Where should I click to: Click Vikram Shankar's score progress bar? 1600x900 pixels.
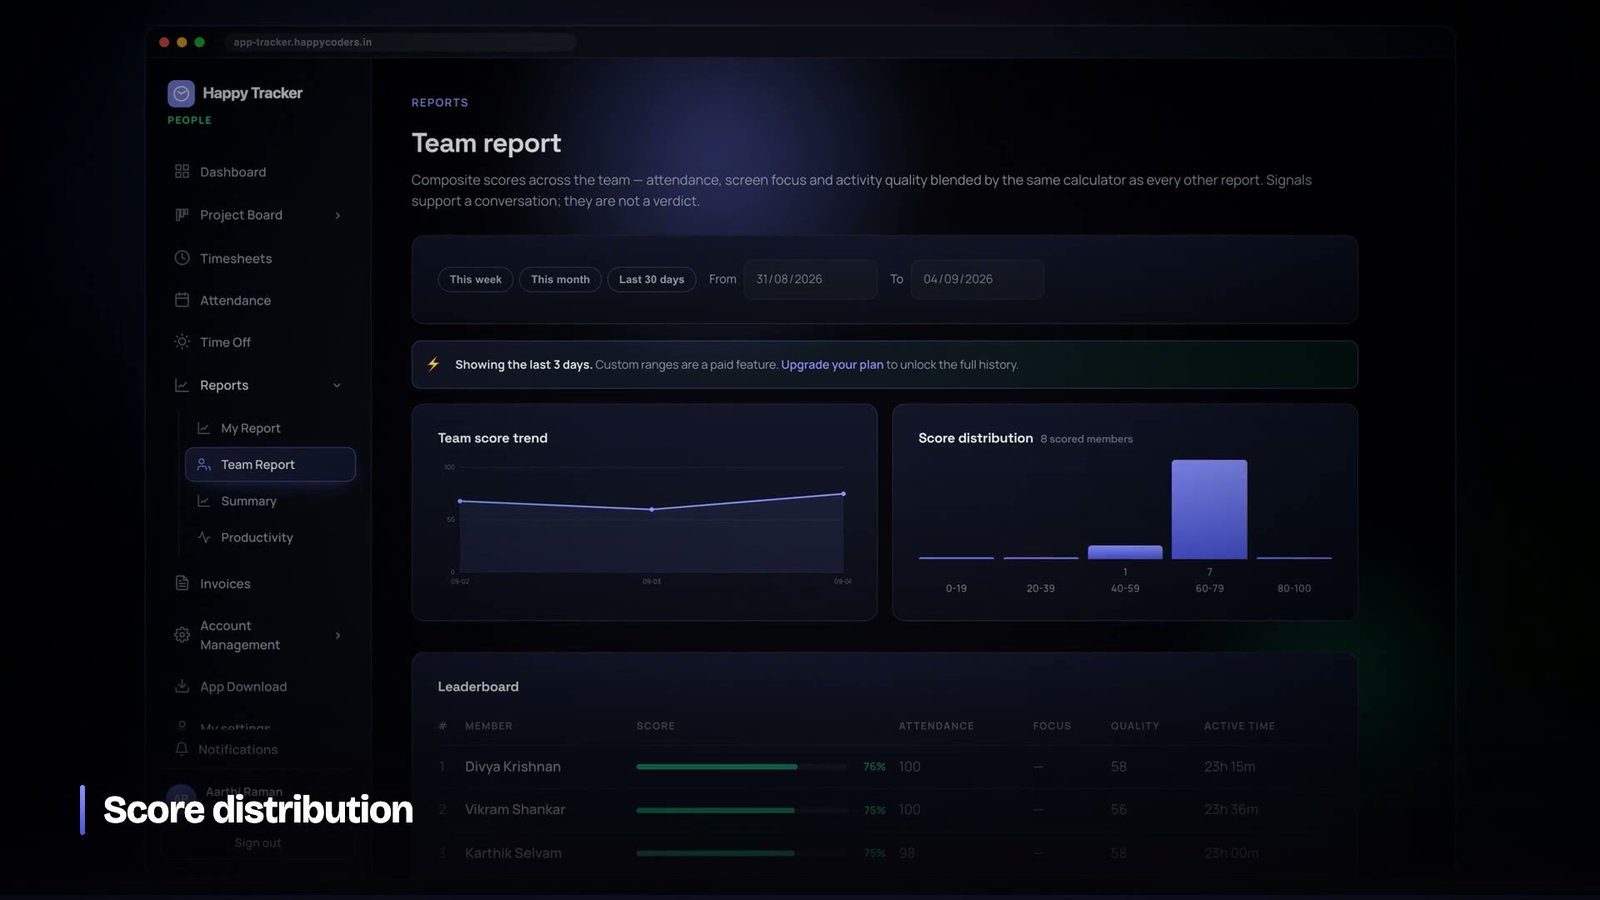pos(741,810)
